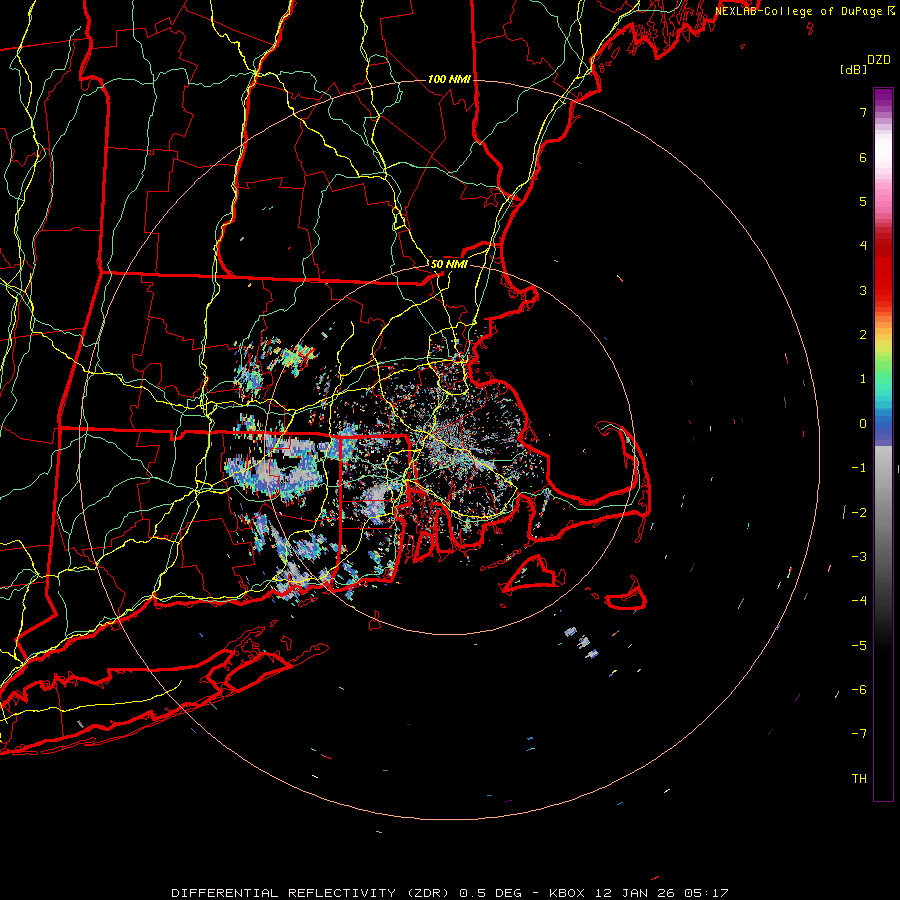The image size is (900, 900).
Task: Click the 2 value on the color scale
Action: pos(863,335)
